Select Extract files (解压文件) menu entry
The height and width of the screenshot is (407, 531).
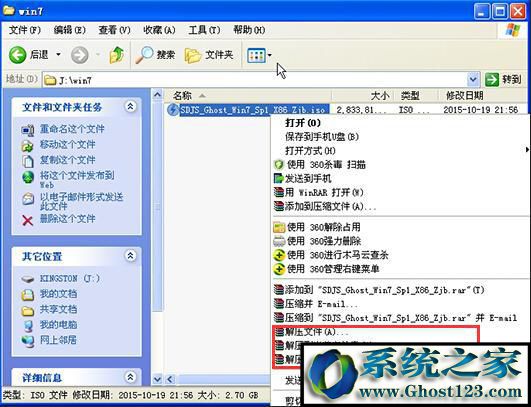(x=312, y=332)
